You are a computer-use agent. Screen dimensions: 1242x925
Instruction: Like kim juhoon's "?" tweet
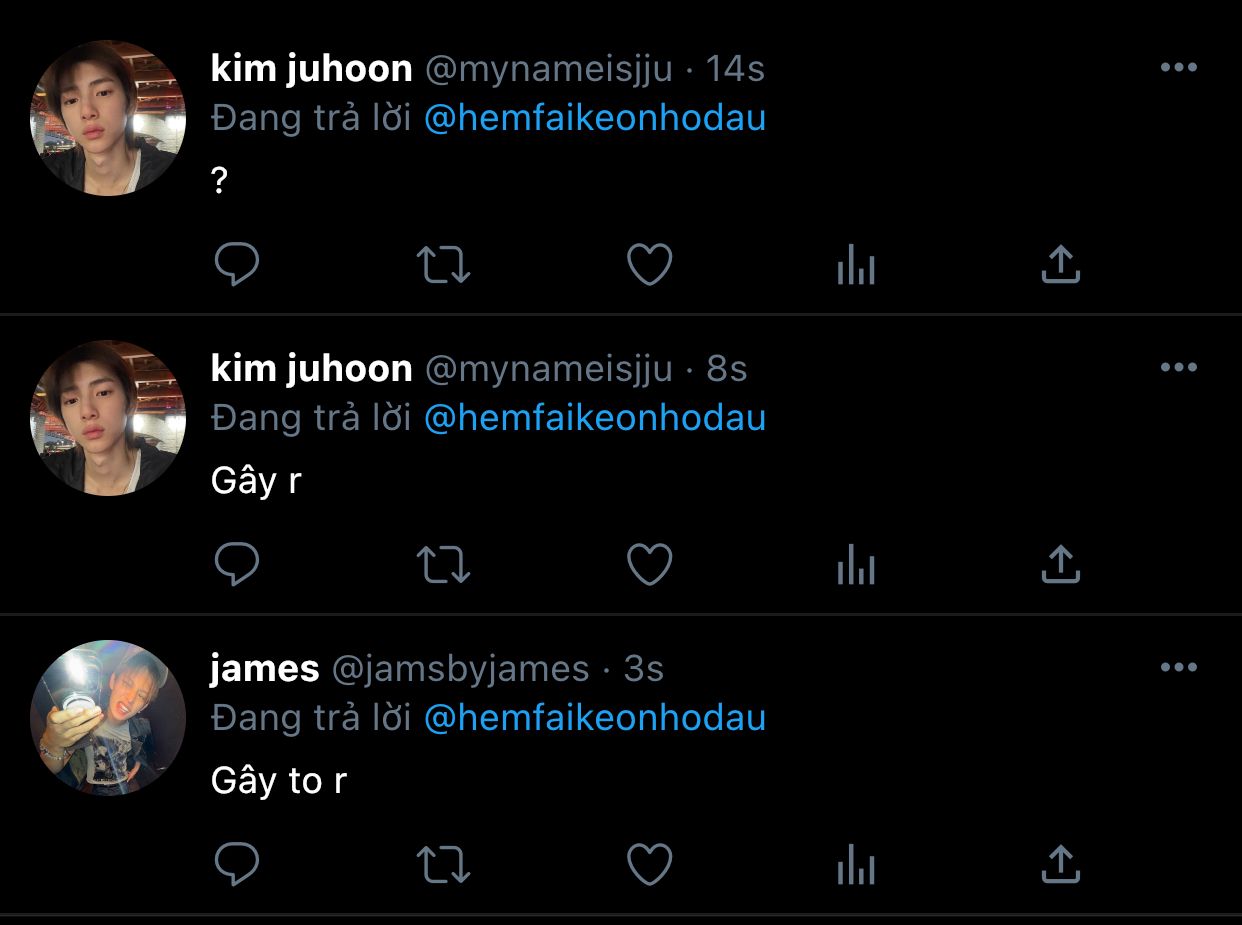point(649,265)
